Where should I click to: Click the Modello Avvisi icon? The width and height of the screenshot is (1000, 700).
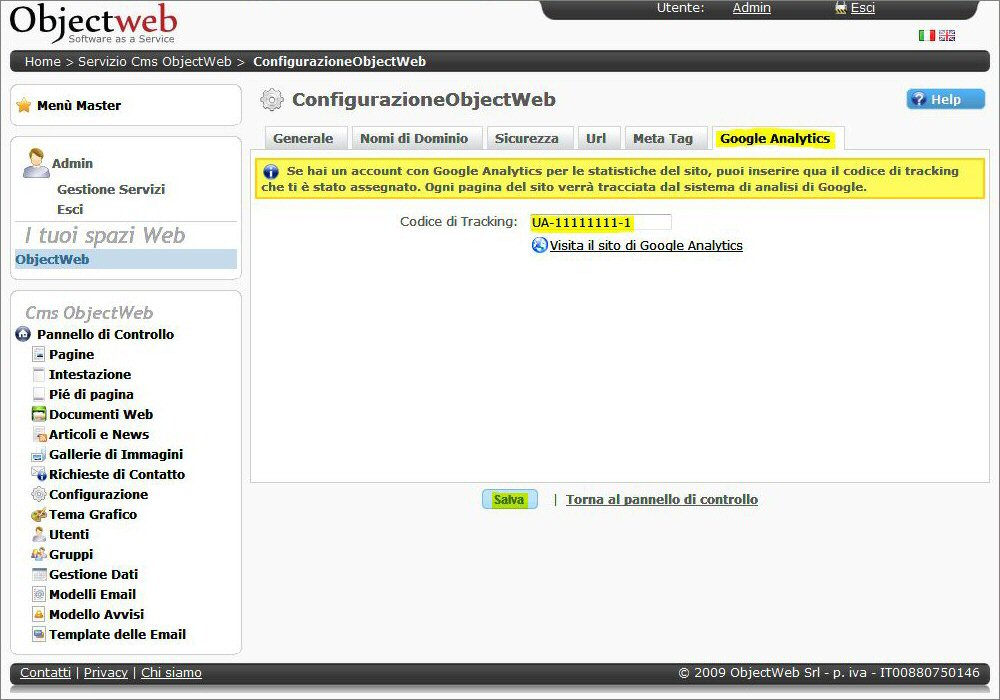pos(39,614)
